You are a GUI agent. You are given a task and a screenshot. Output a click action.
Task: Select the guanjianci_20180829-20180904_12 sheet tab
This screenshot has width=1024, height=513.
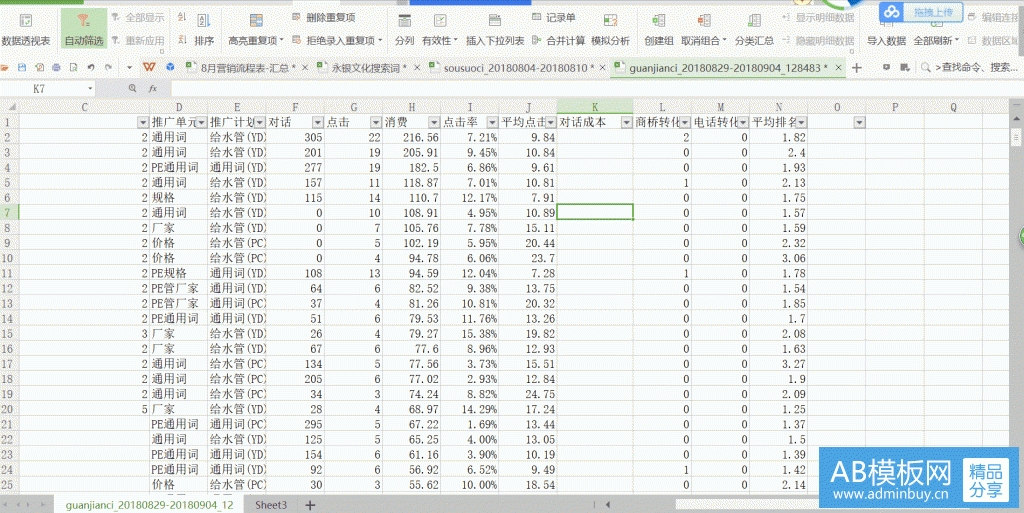point(149,505)
